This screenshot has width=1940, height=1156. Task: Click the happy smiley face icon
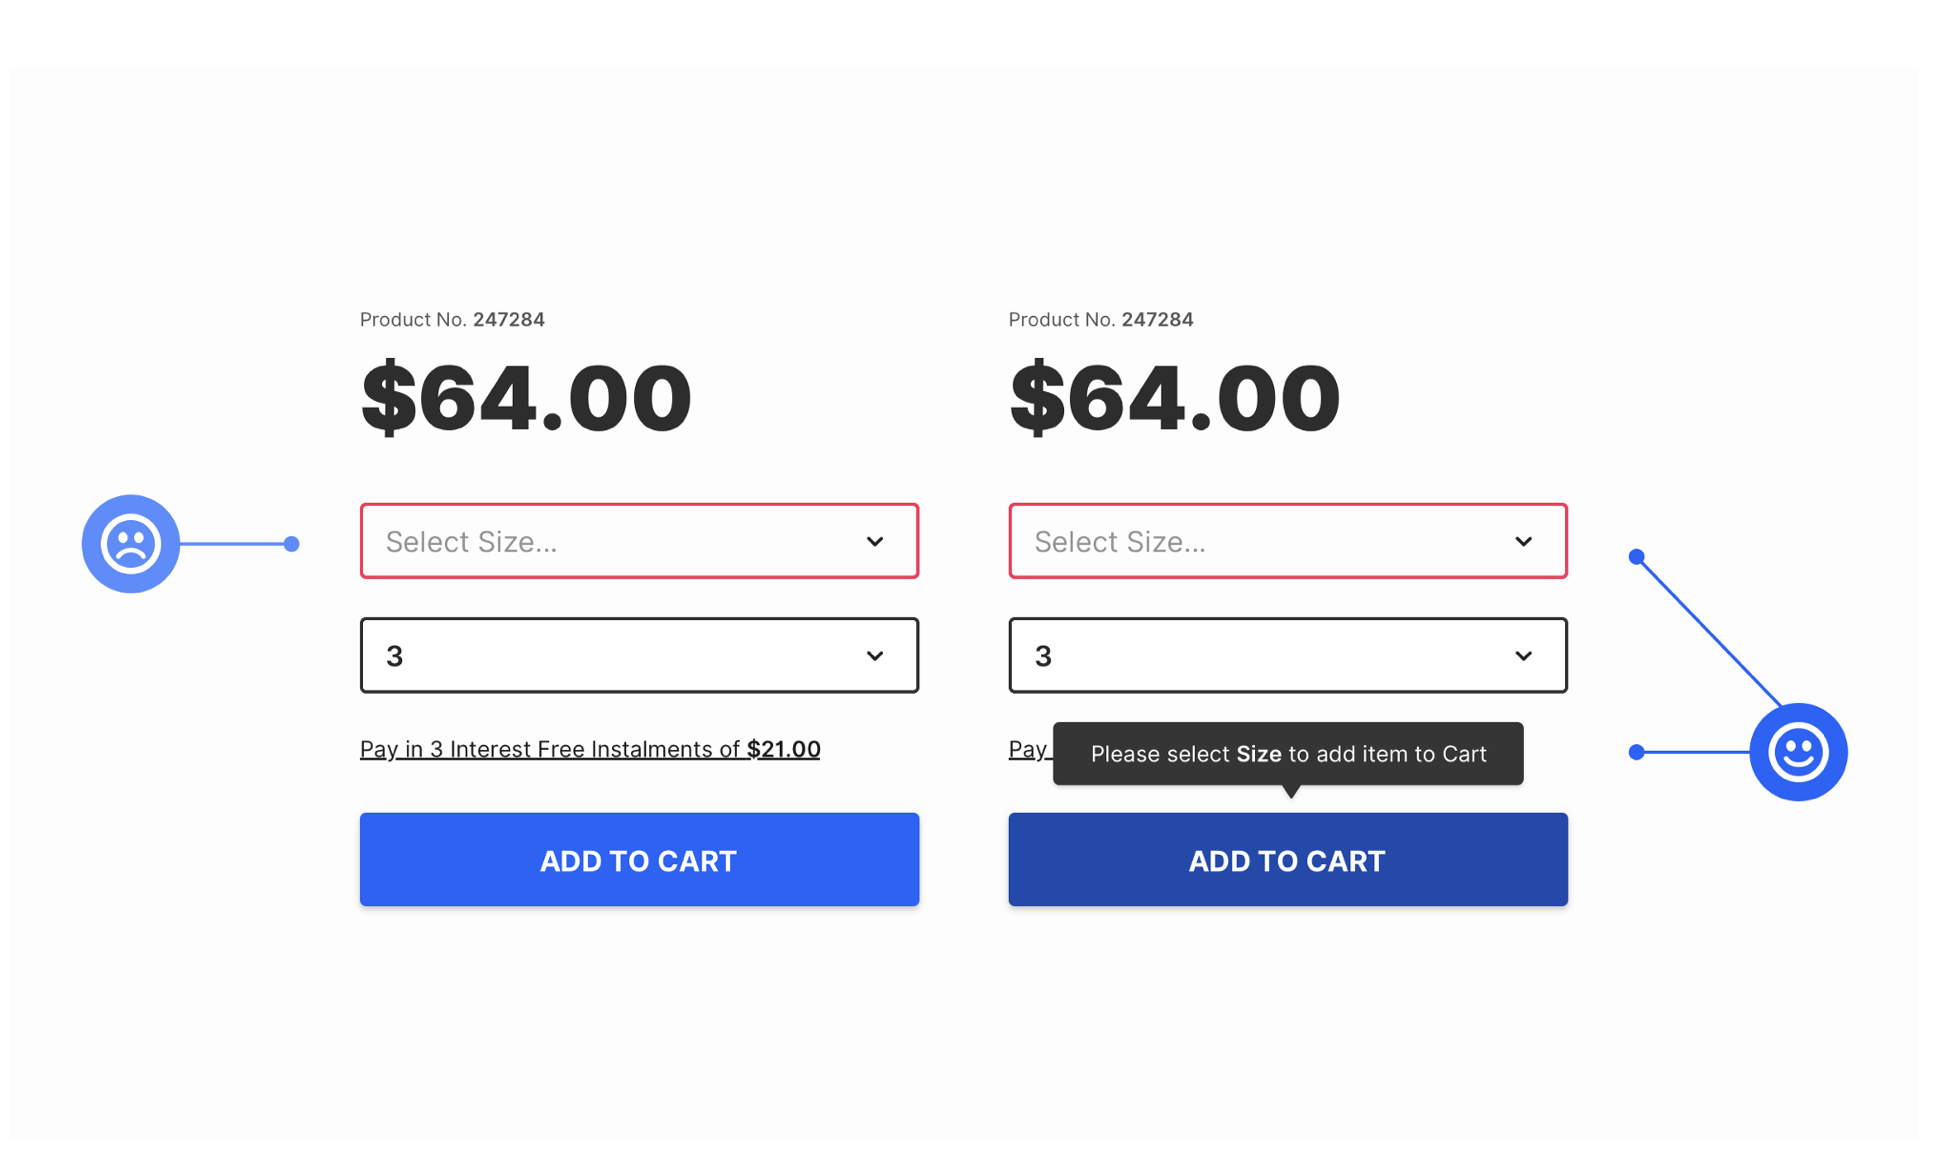tap(1797, 752)
